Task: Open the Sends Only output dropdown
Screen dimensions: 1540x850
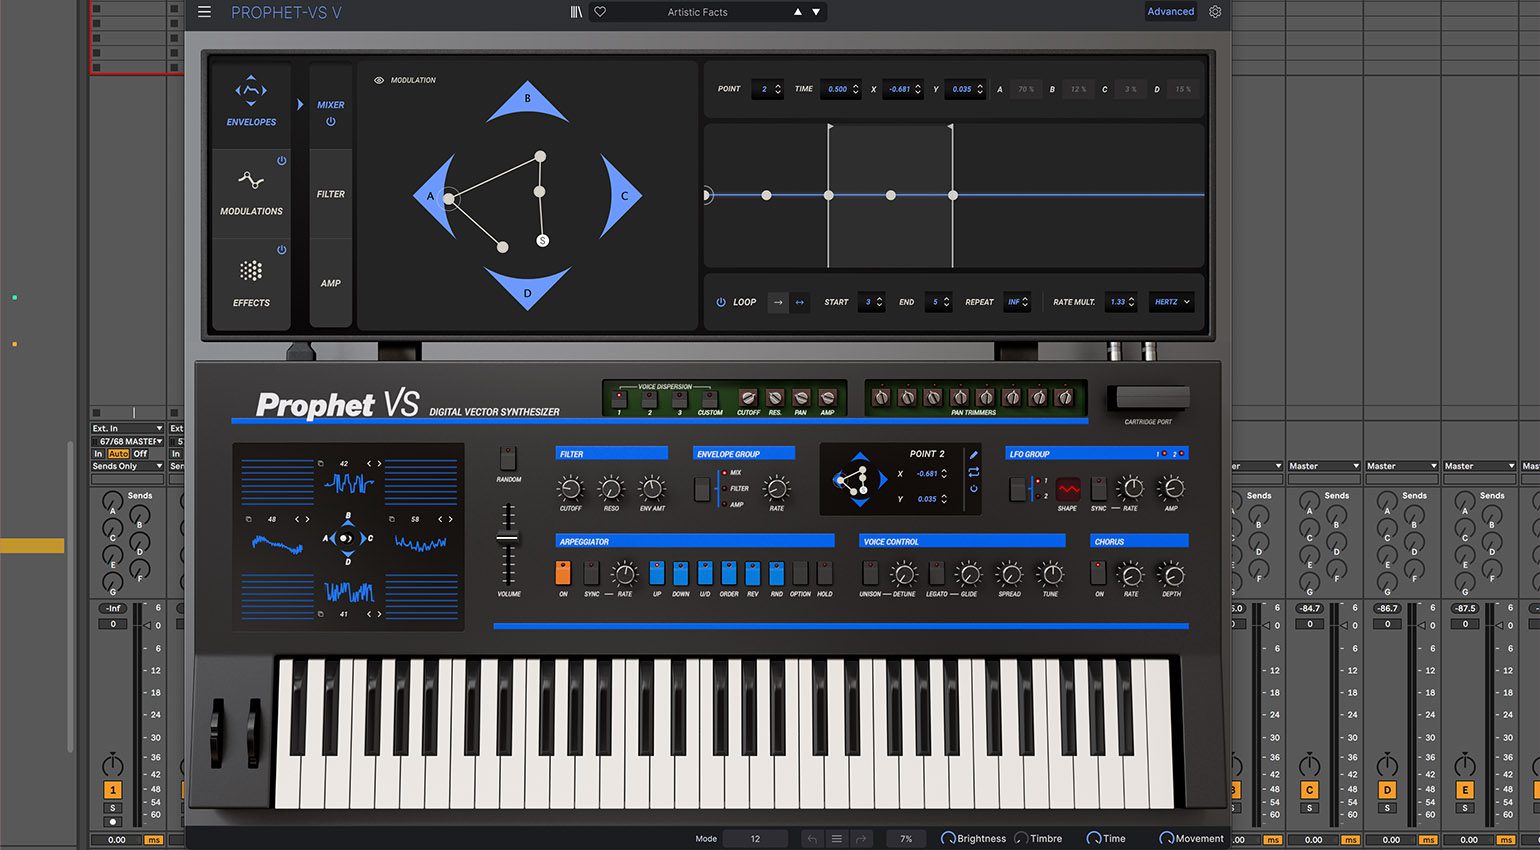Action: tap(127, 466)
